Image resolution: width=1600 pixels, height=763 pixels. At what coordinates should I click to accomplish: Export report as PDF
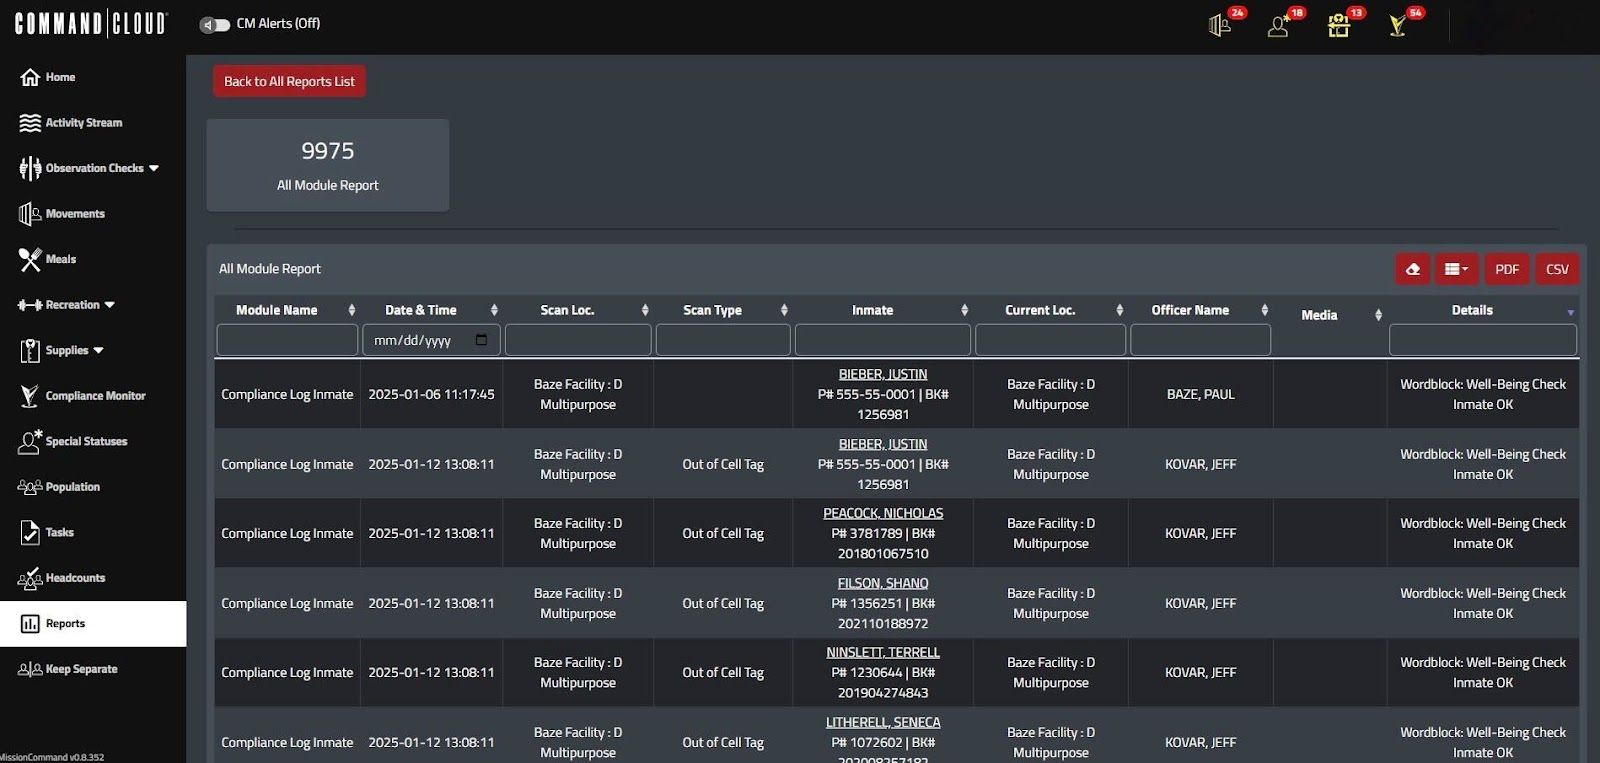click(1507, 269)
